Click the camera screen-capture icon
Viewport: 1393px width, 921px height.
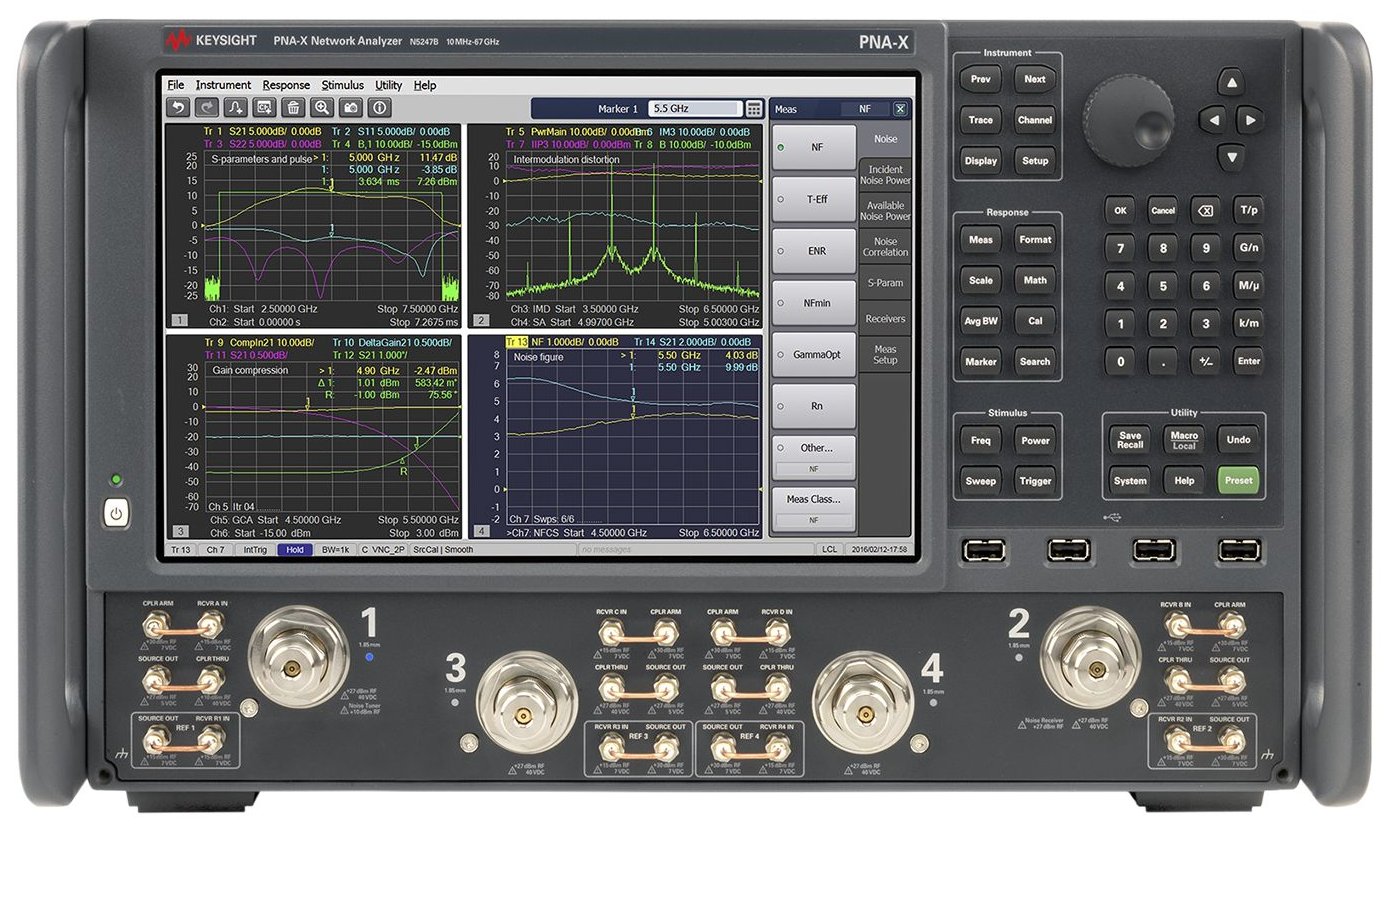351,108
